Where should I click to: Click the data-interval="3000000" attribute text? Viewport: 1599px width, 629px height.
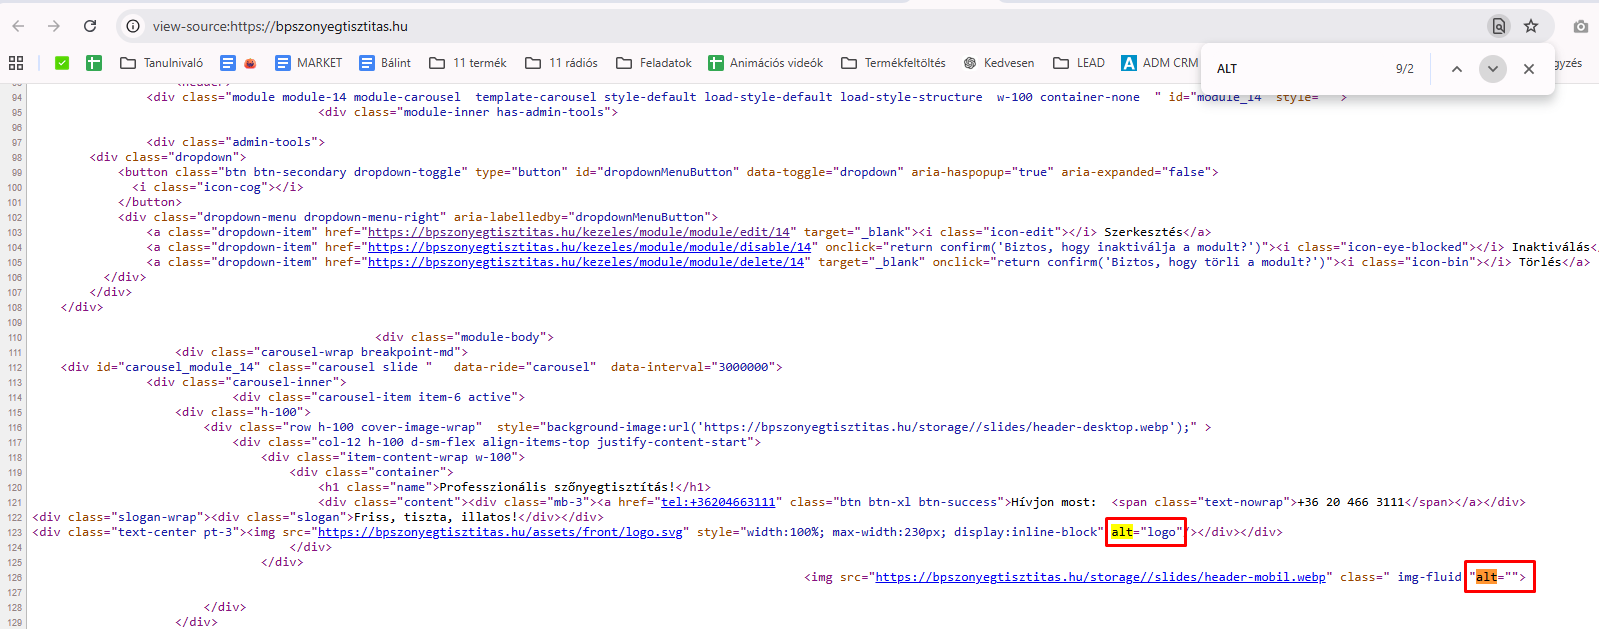693,367
